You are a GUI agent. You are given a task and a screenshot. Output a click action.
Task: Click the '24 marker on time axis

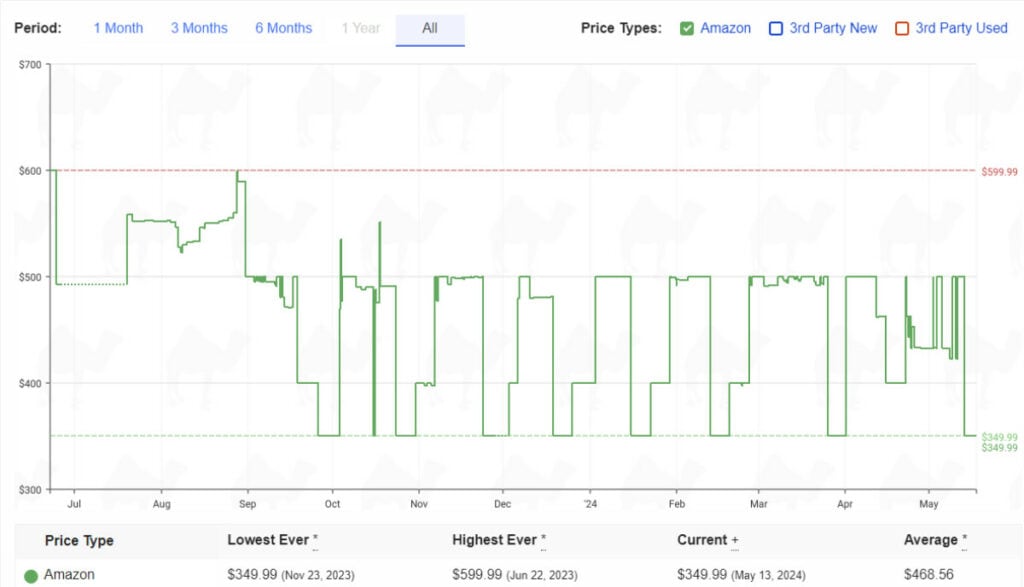589,504
